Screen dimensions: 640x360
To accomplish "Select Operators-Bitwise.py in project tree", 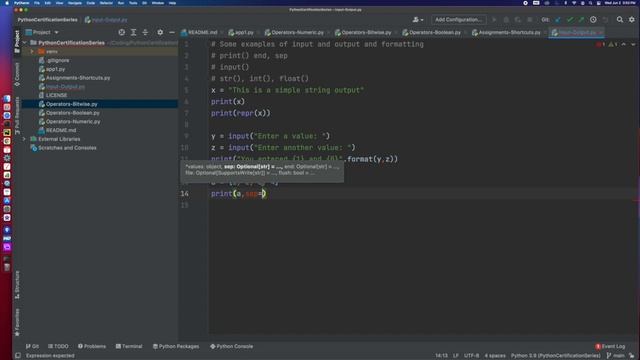I will [x=100, y=104].
